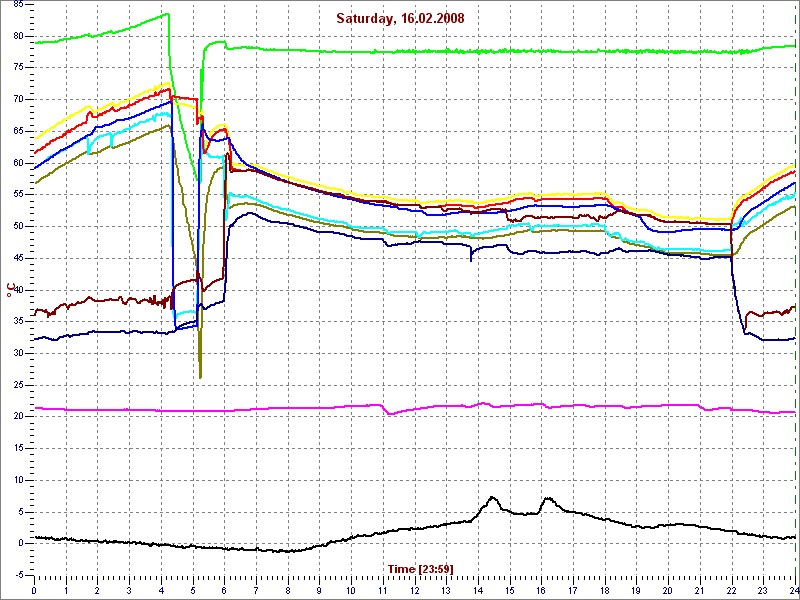
Task: Click the time axis hour label "19"
Action: [637, 589]
